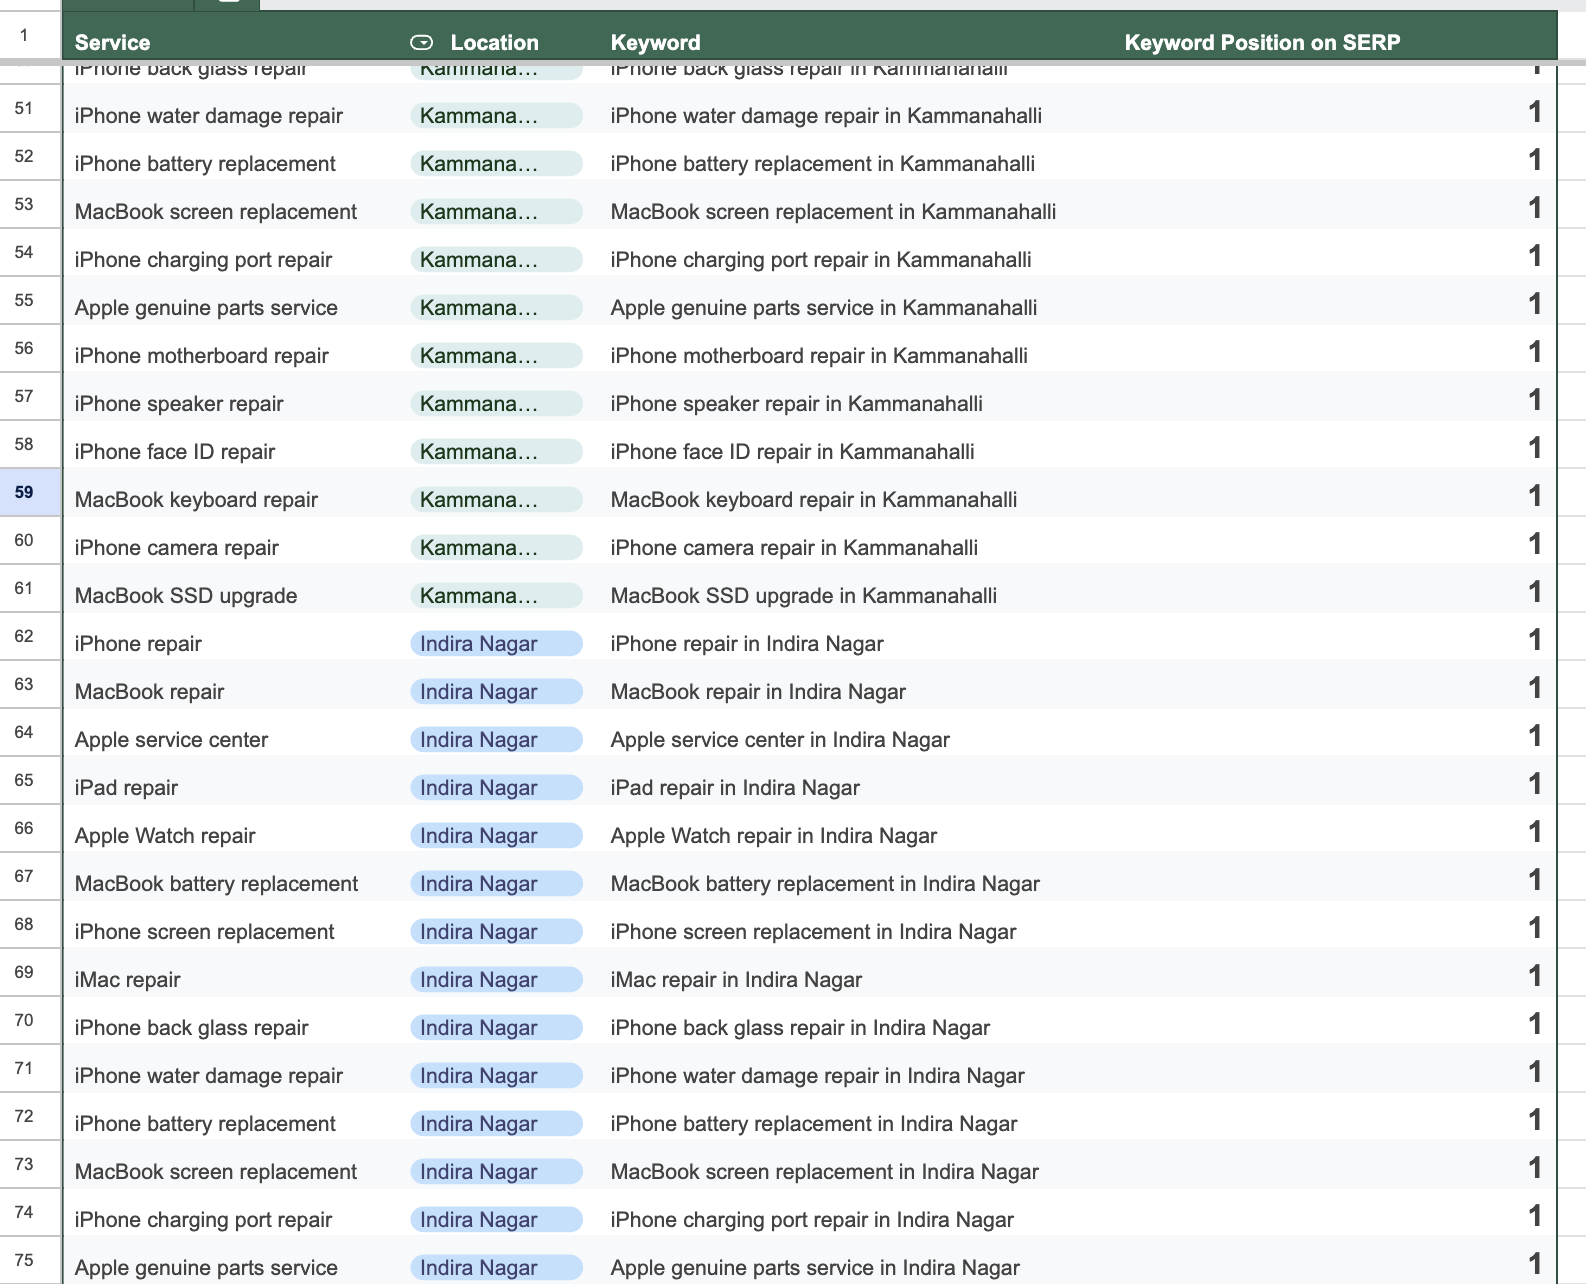Image resolution: width=1586 pixels, height=1284 pixels.
Task: Open Indira Nagar dropdown in the iPhone repair row
Action: [496, 644]
